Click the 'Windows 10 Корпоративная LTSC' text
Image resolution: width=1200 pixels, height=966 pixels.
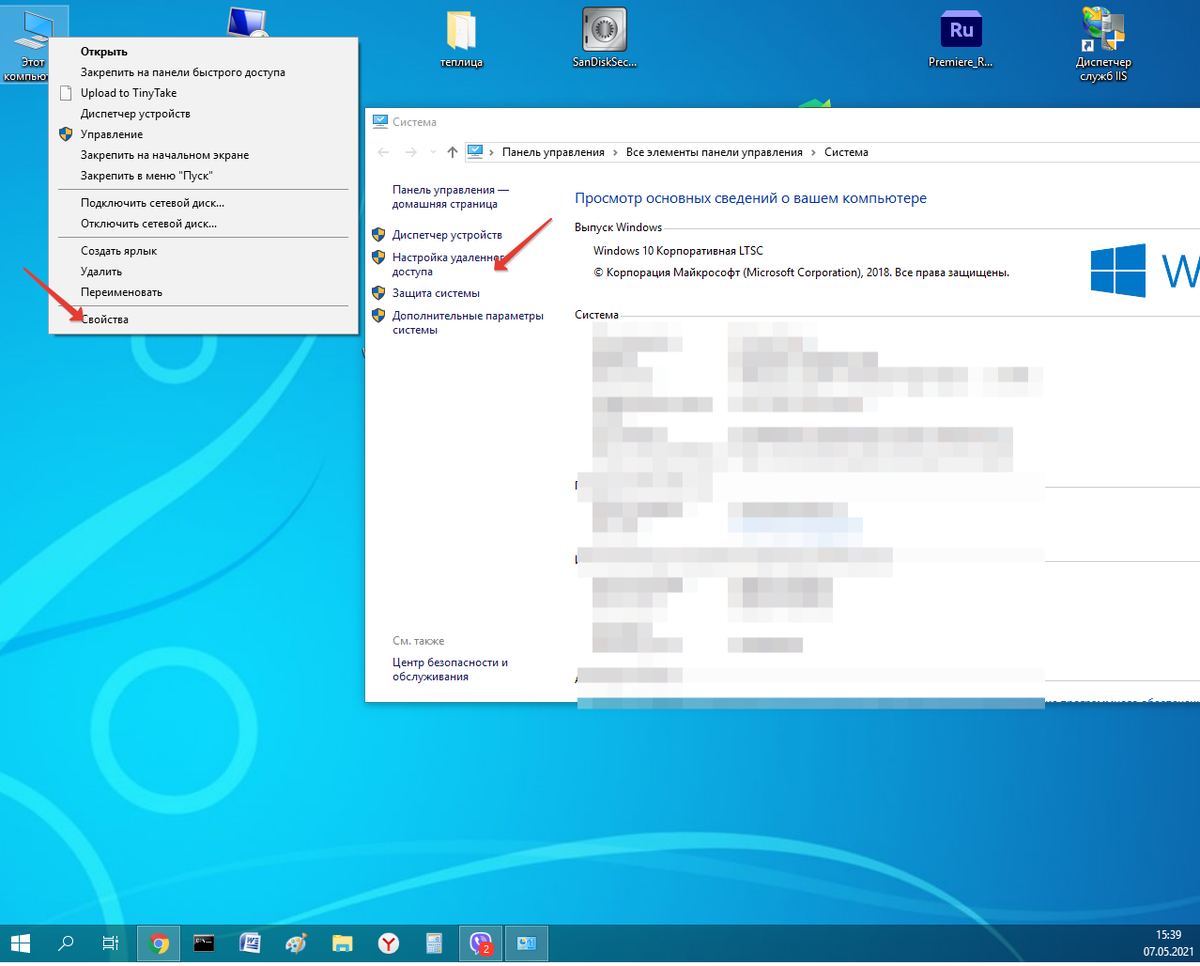(678, 250)
